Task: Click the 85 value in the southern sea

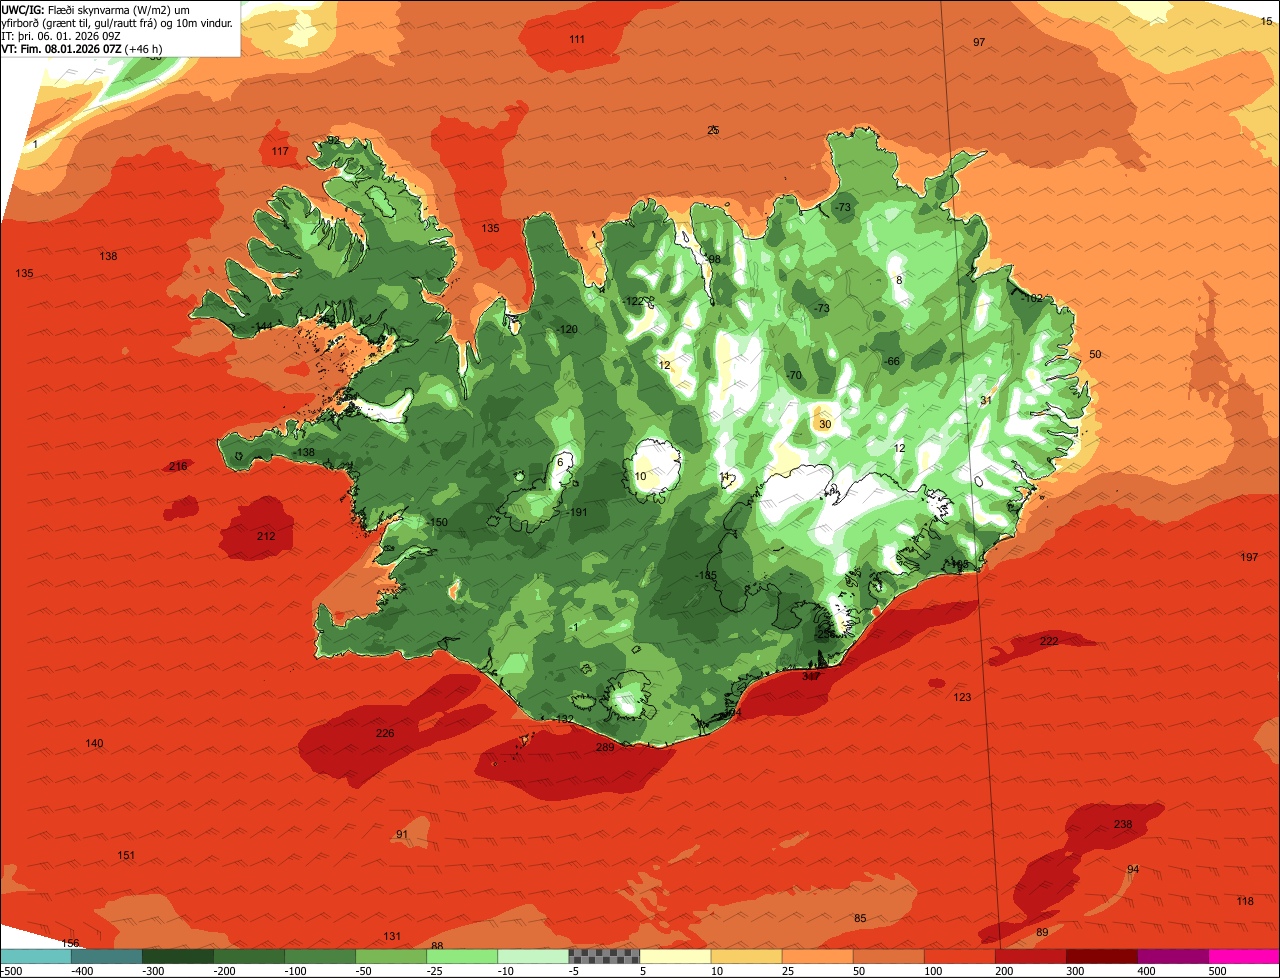Action: click(x=860, y=918)
